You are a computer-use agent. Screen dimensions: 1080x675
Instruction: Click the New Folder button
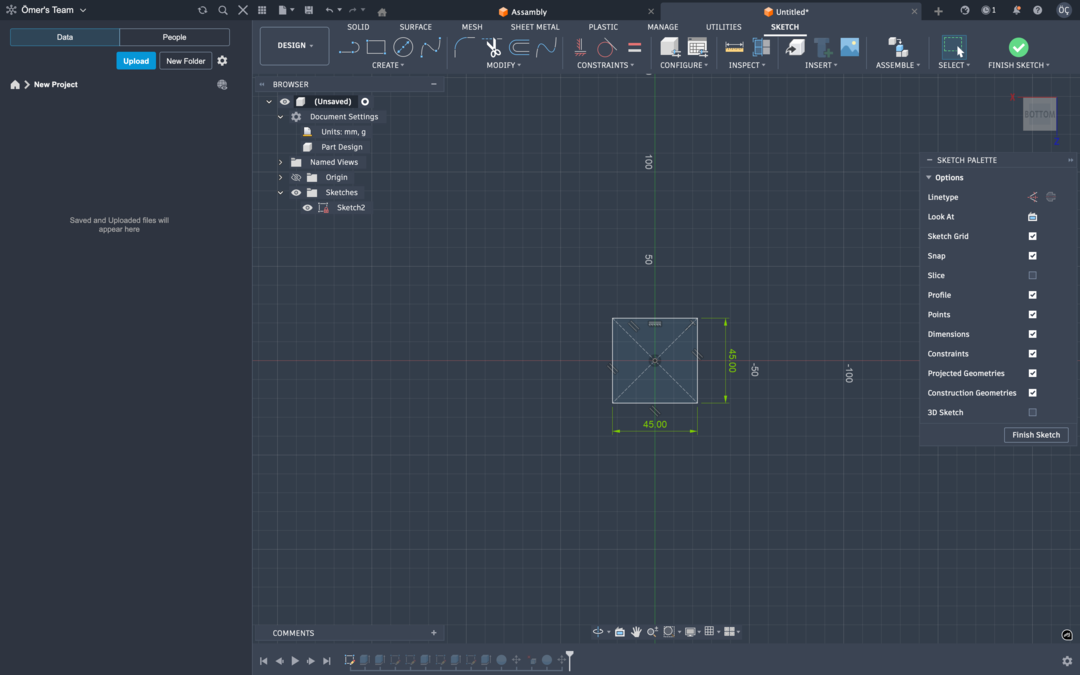click(185, 61)
